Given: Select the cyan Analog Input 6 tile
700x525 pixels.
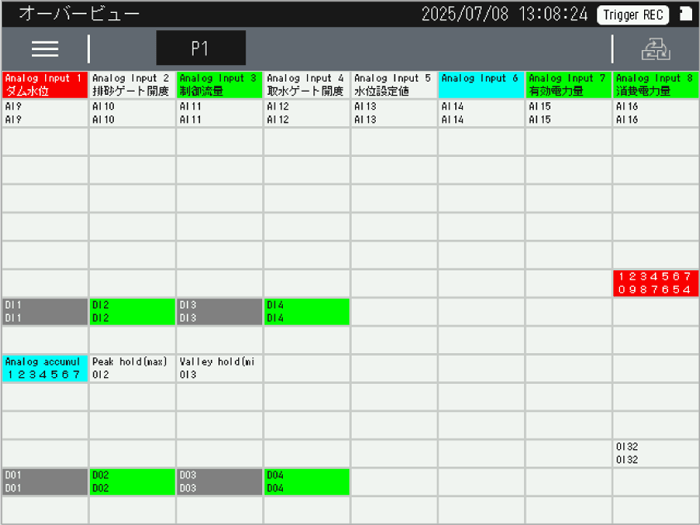Looking at the screenshot, I should pos(481,84).
